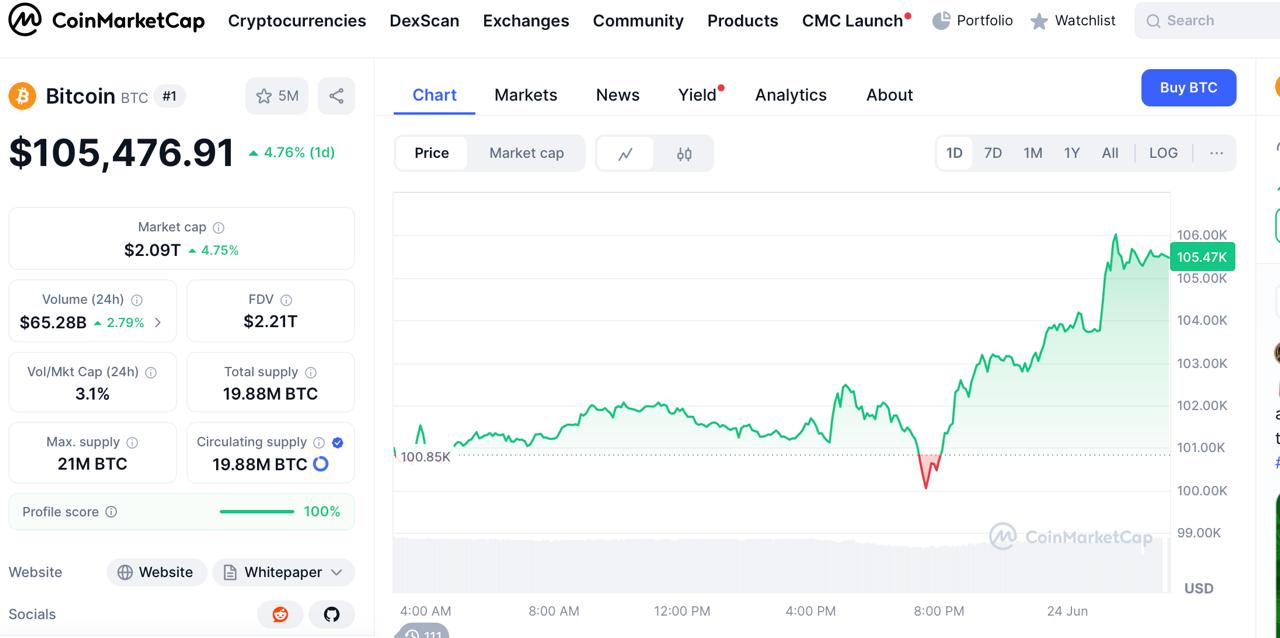
Task: Select the candlestick chart style
Action: [x=684, y=154]
